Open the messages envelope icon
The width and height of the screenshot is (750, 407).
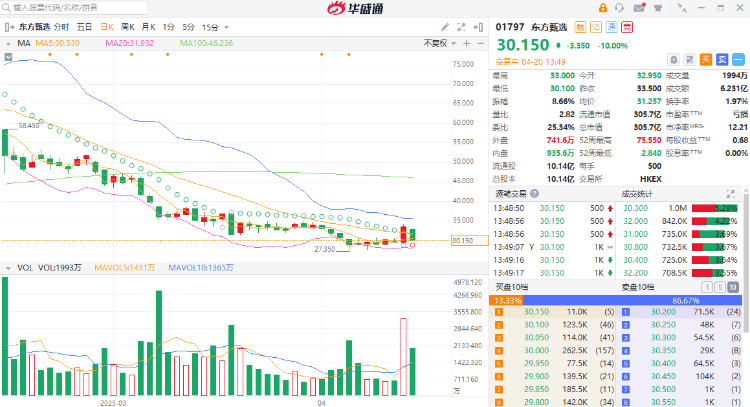639,8
